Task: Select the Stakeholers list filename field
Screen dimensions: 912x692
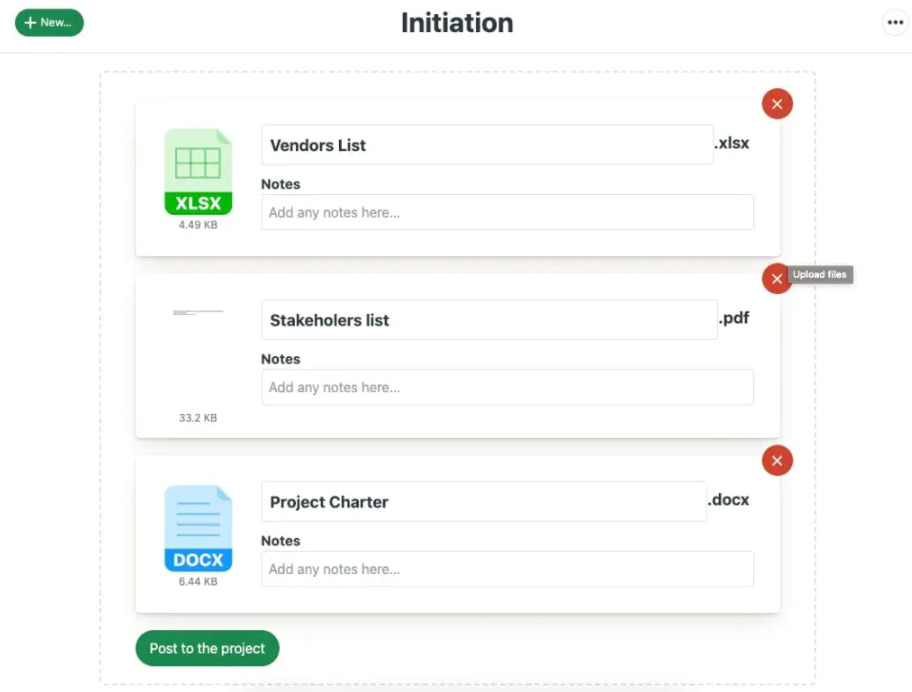Action: click(485, 319)
